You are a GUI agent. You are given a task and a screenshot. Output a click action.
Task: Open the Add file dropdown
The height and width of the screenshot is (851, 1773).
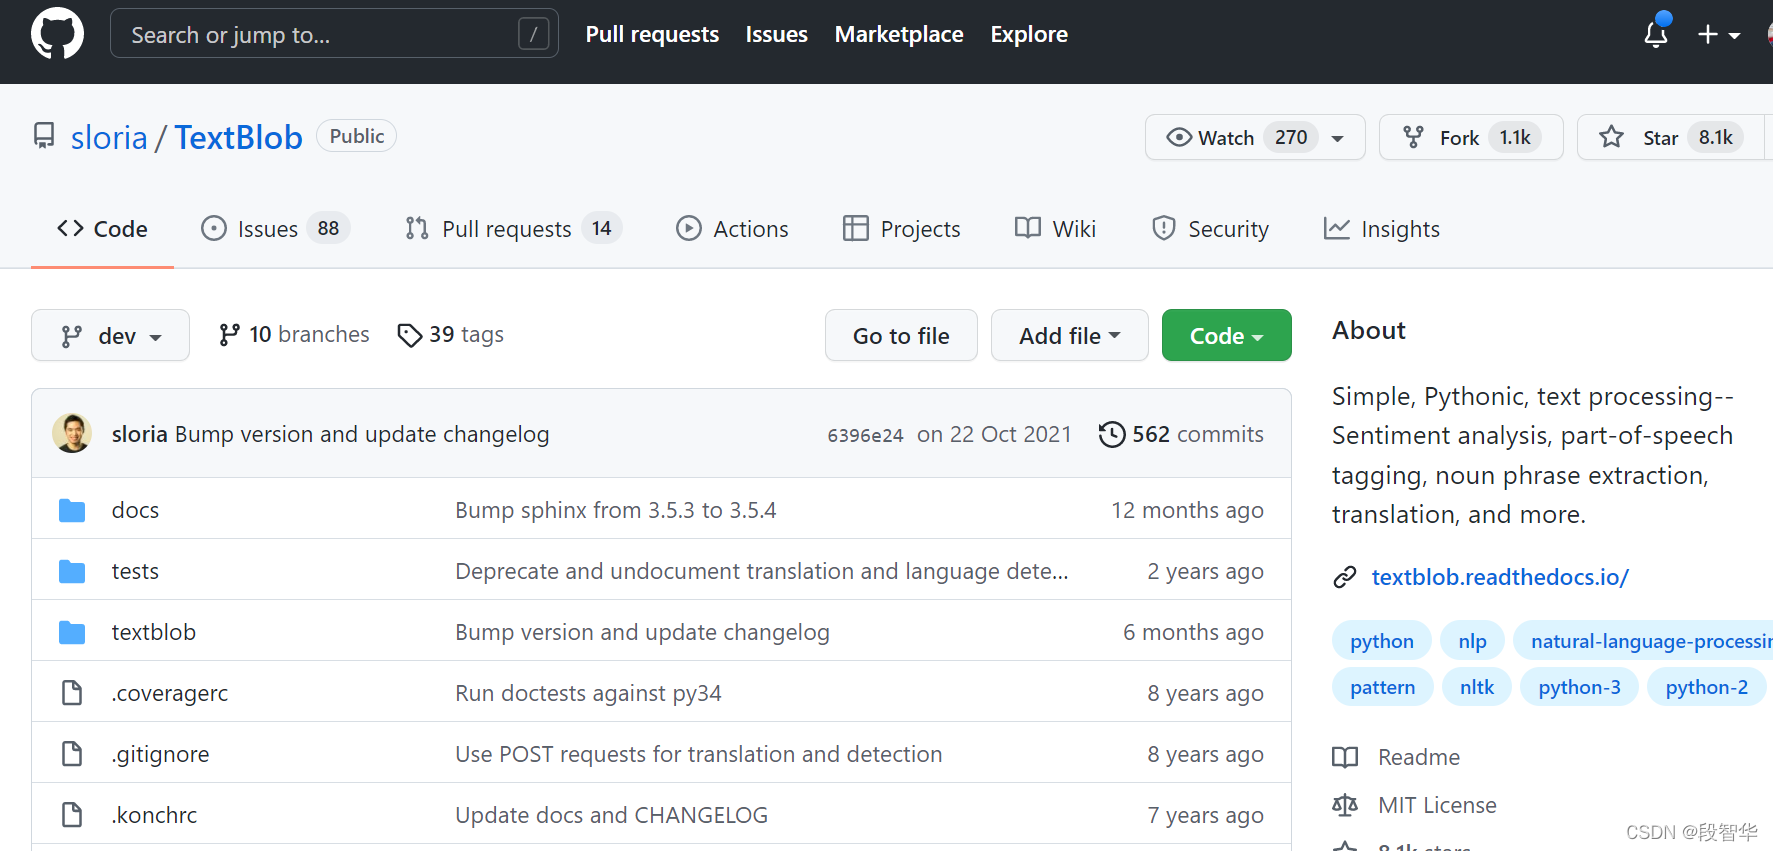1069,335
